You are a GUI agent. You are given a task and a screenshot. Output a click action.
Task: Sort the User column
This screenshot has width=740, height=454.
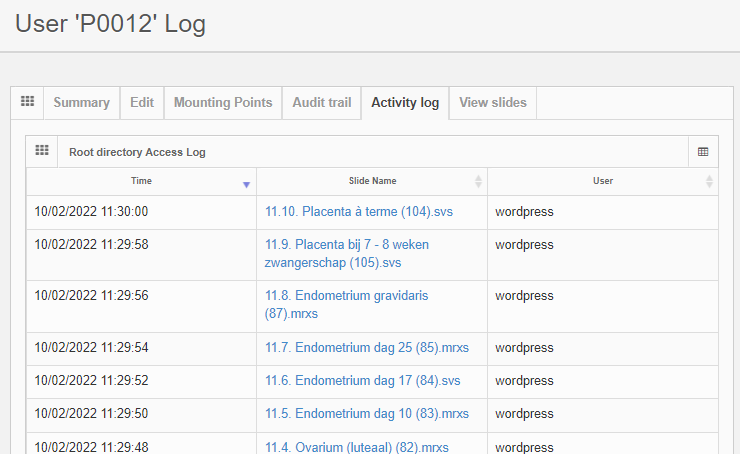coord(709,181)
